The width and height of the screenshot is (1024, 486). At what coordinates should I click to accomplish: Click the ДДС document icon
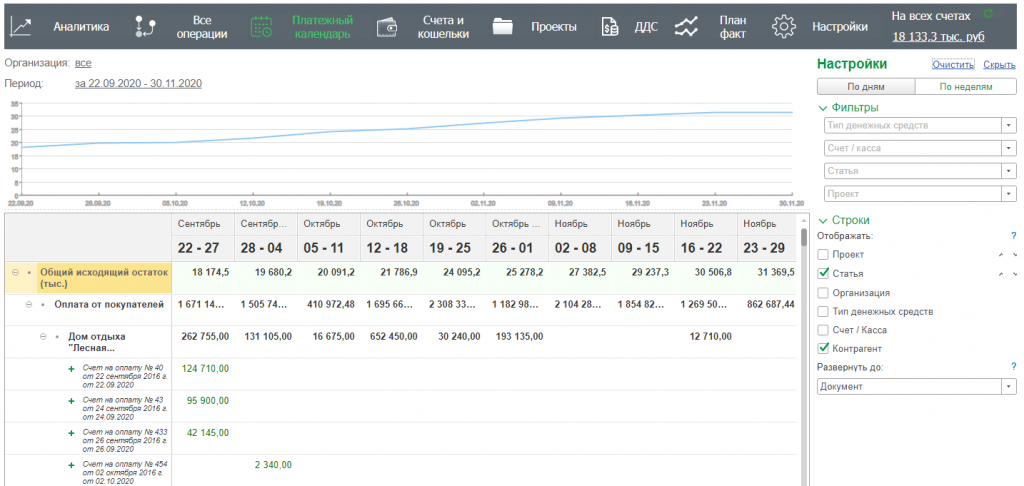[609, 28]
